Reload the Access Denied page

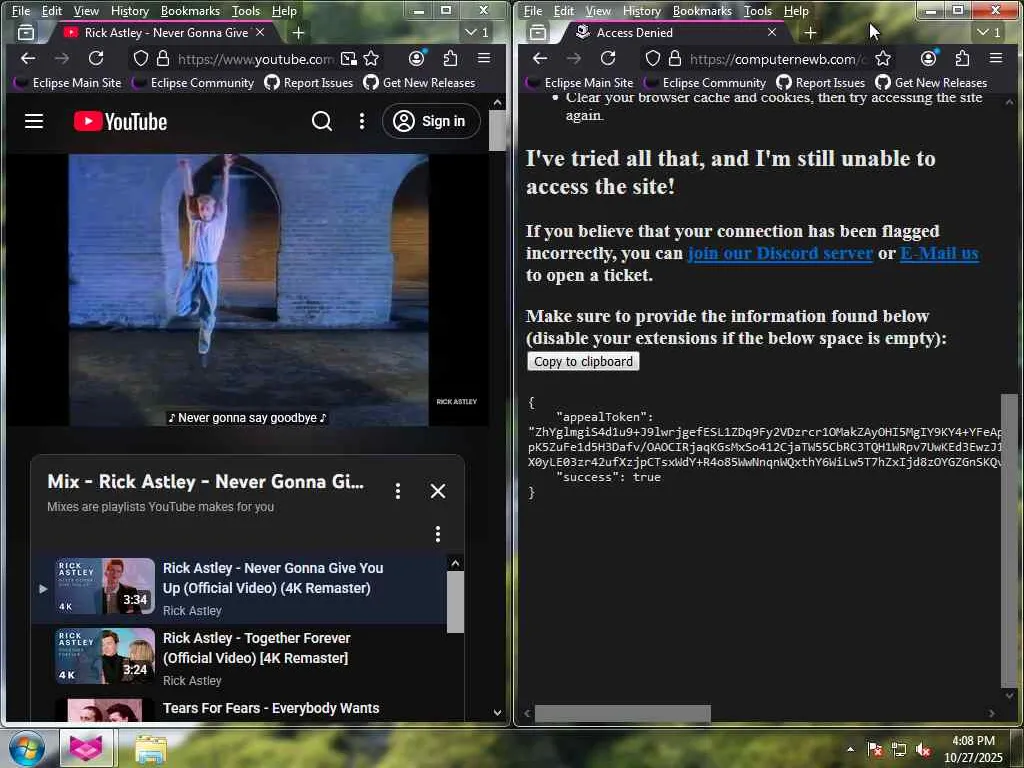pos(608,59)
